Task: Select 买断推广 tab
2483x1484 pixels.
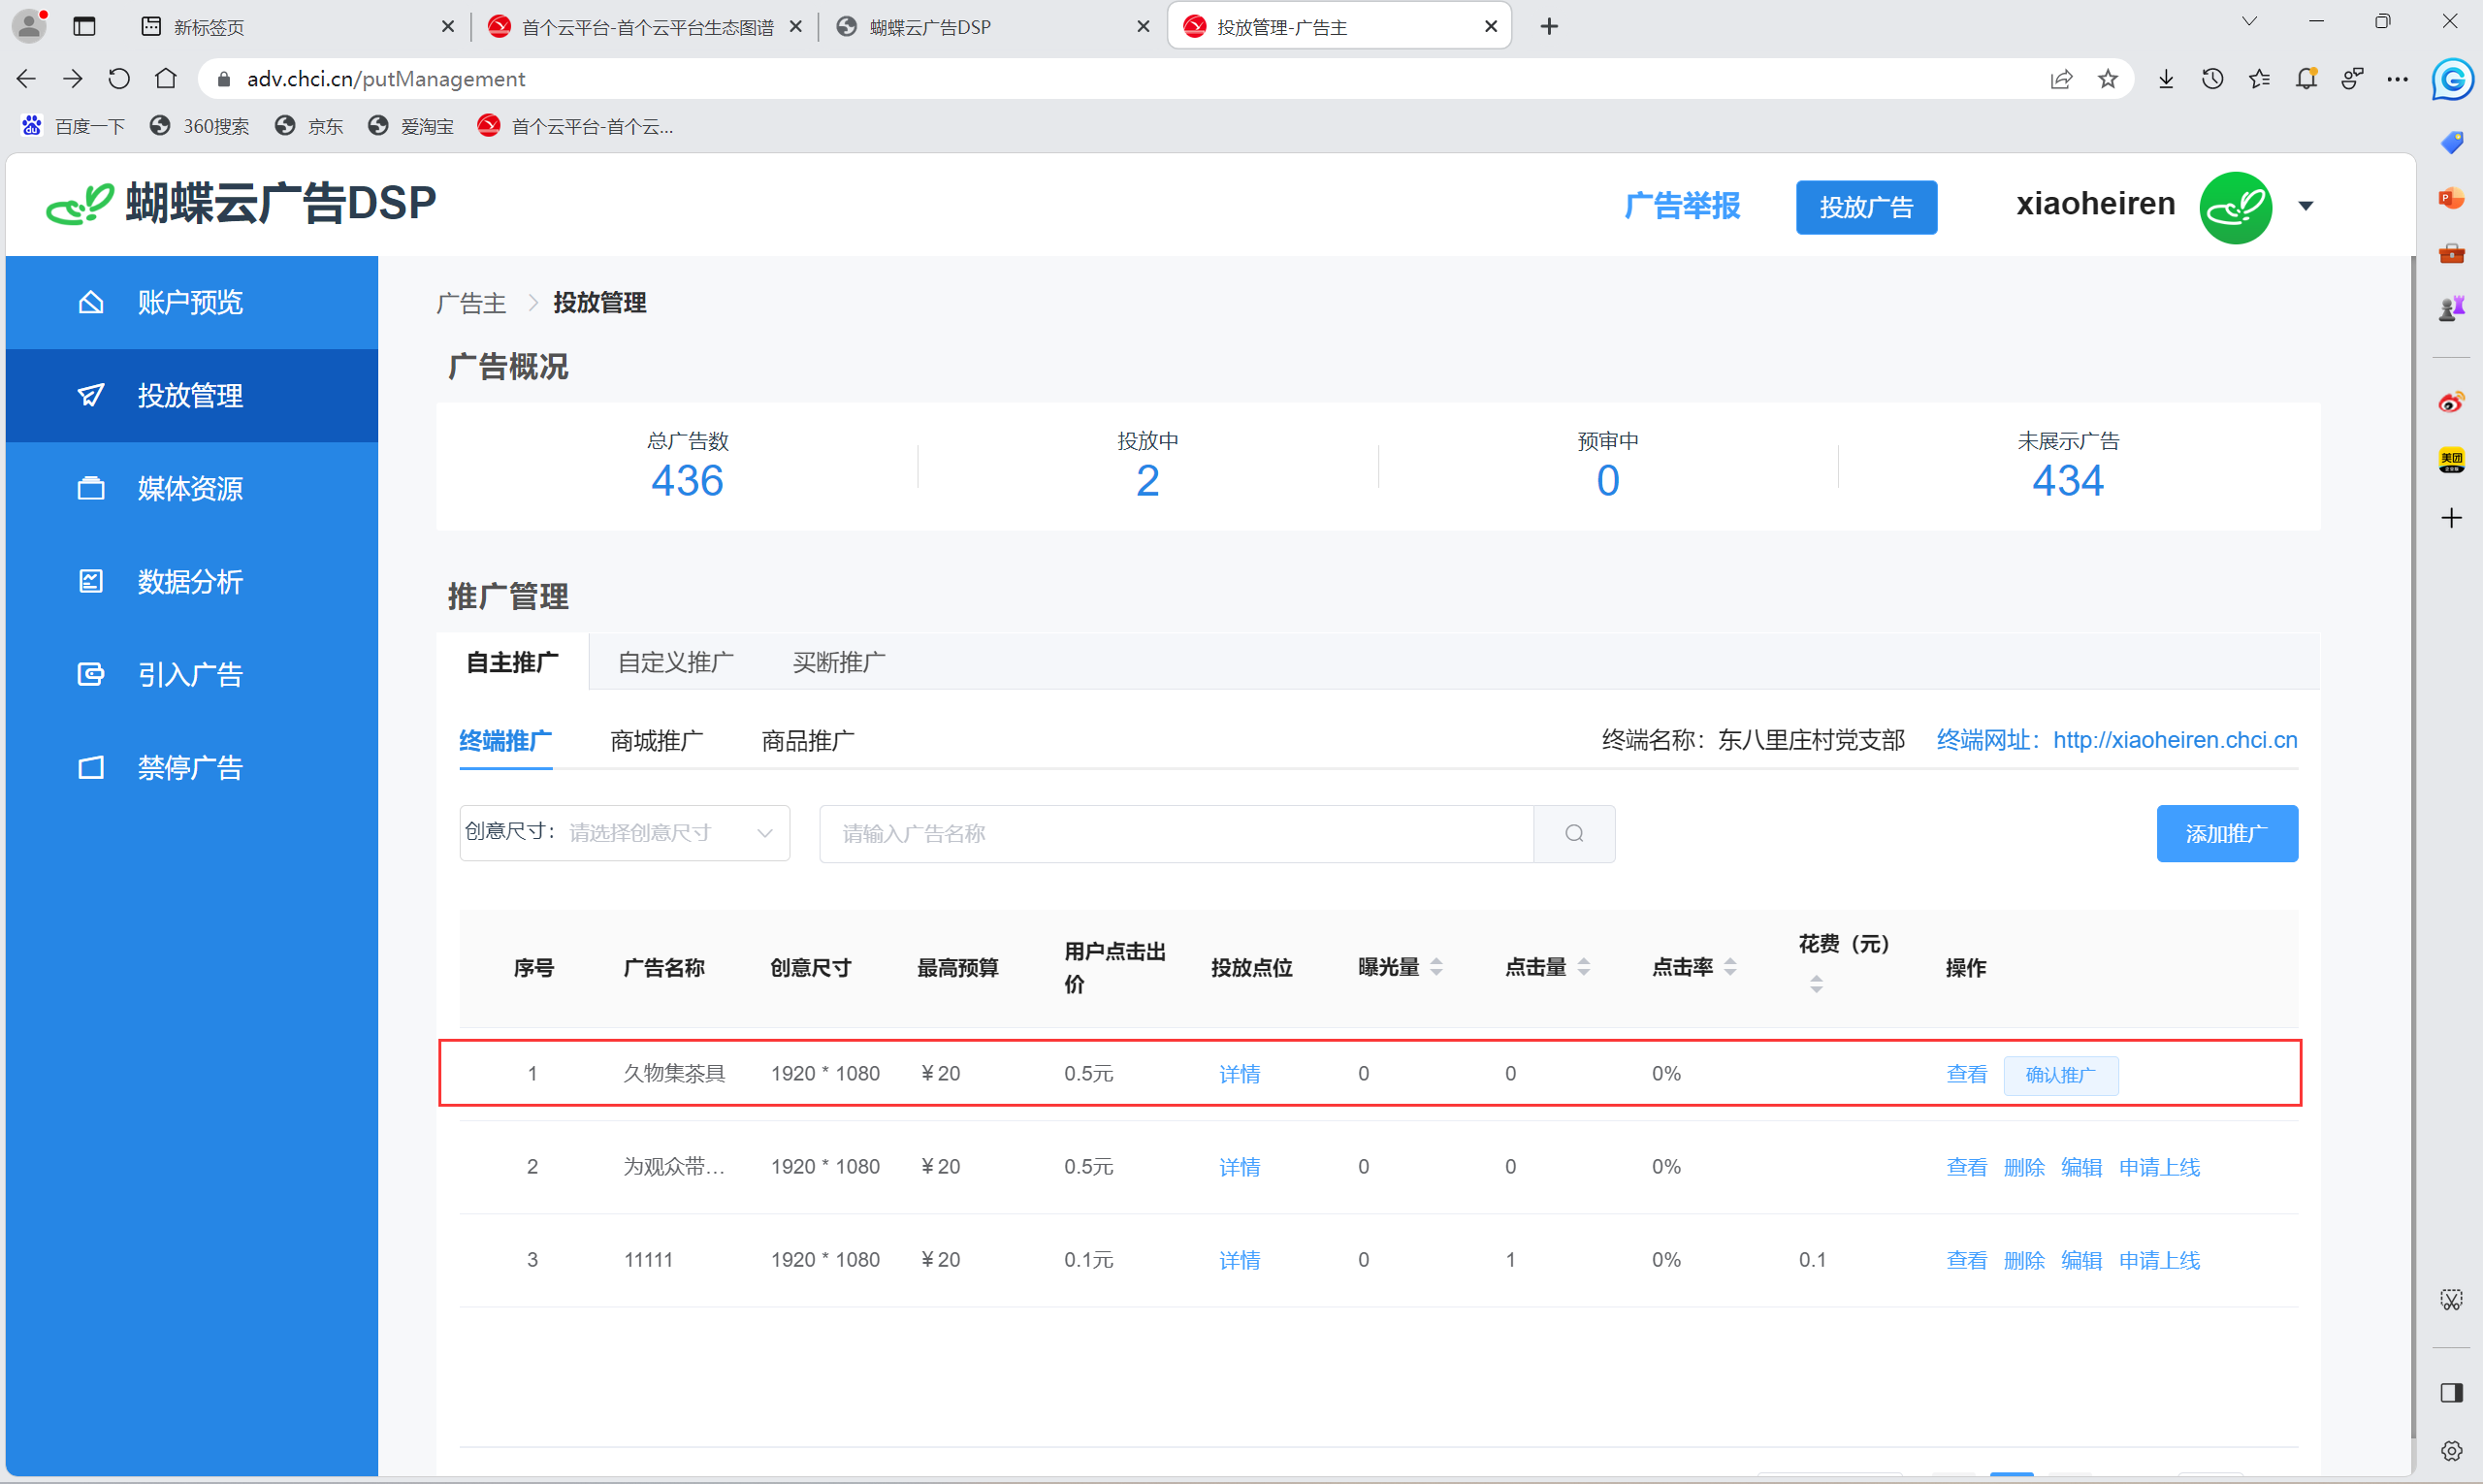Action: (838, 662)
